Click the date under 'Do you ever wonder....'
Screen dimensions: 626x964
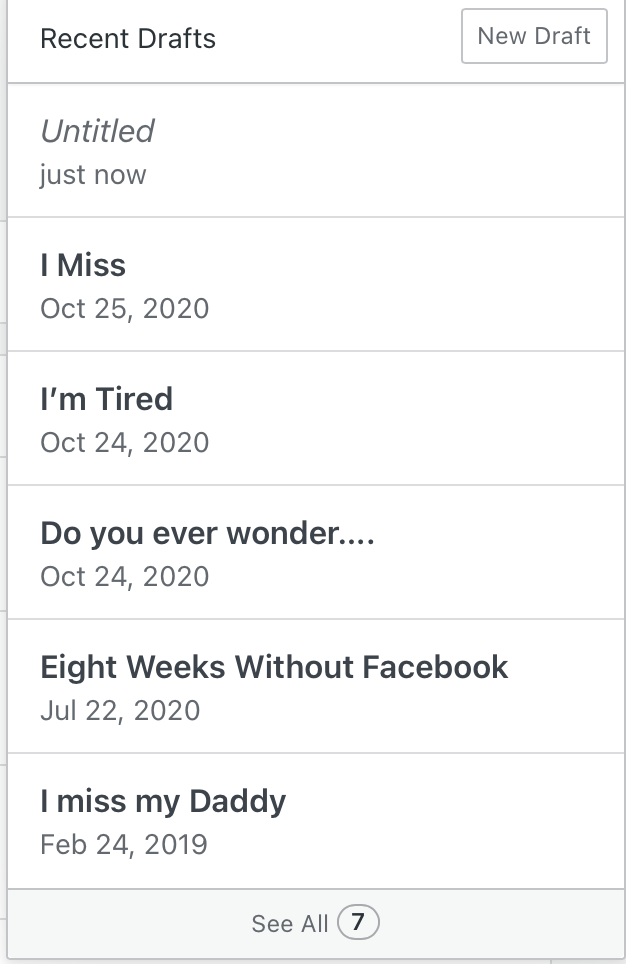(125, 576)
